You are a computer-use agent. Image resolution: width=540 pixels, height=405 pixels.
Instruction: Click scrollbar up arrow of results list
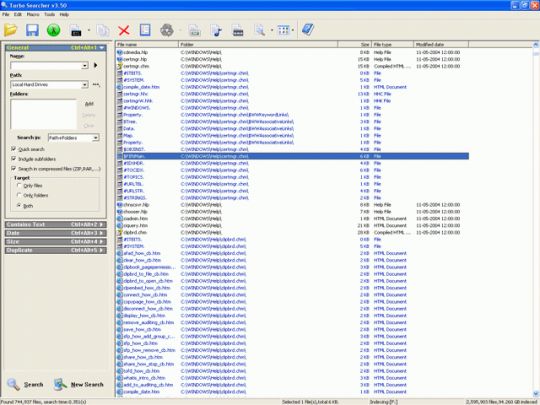pos(536,45)
